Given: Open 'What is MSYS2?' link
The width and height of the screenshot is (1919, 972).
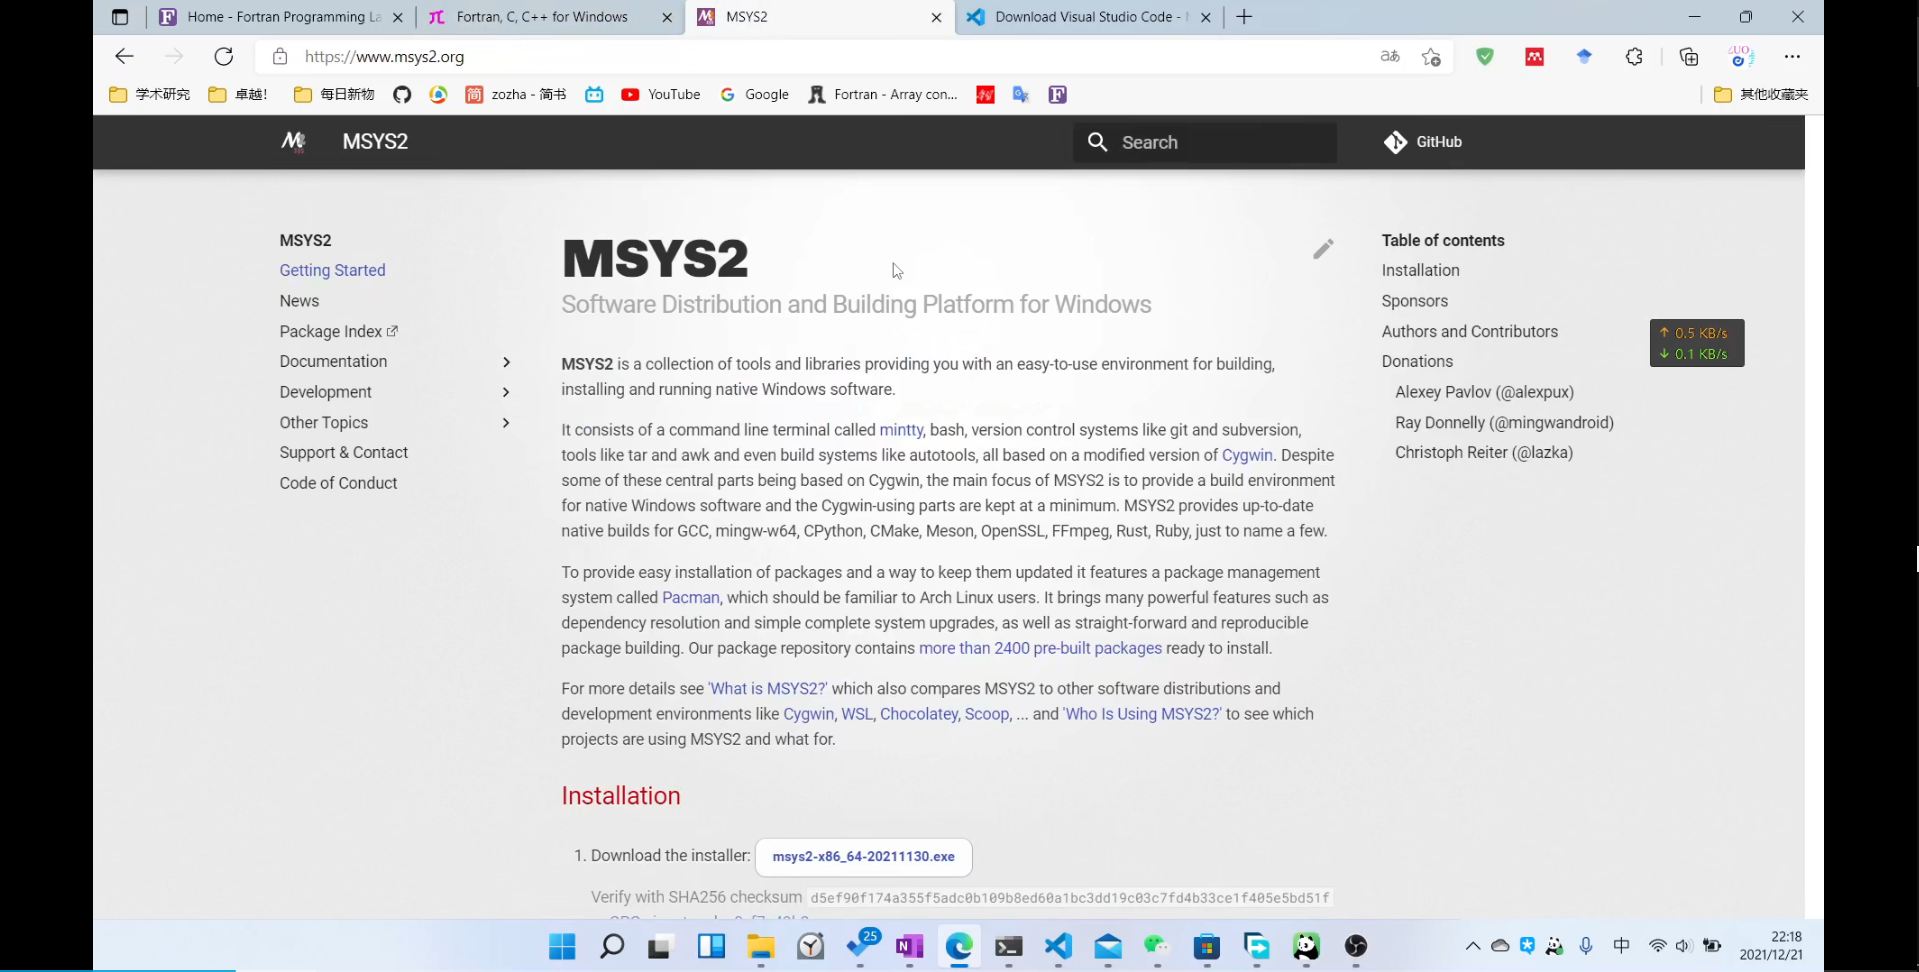Looking at the screenshot, I should point(768,689).
